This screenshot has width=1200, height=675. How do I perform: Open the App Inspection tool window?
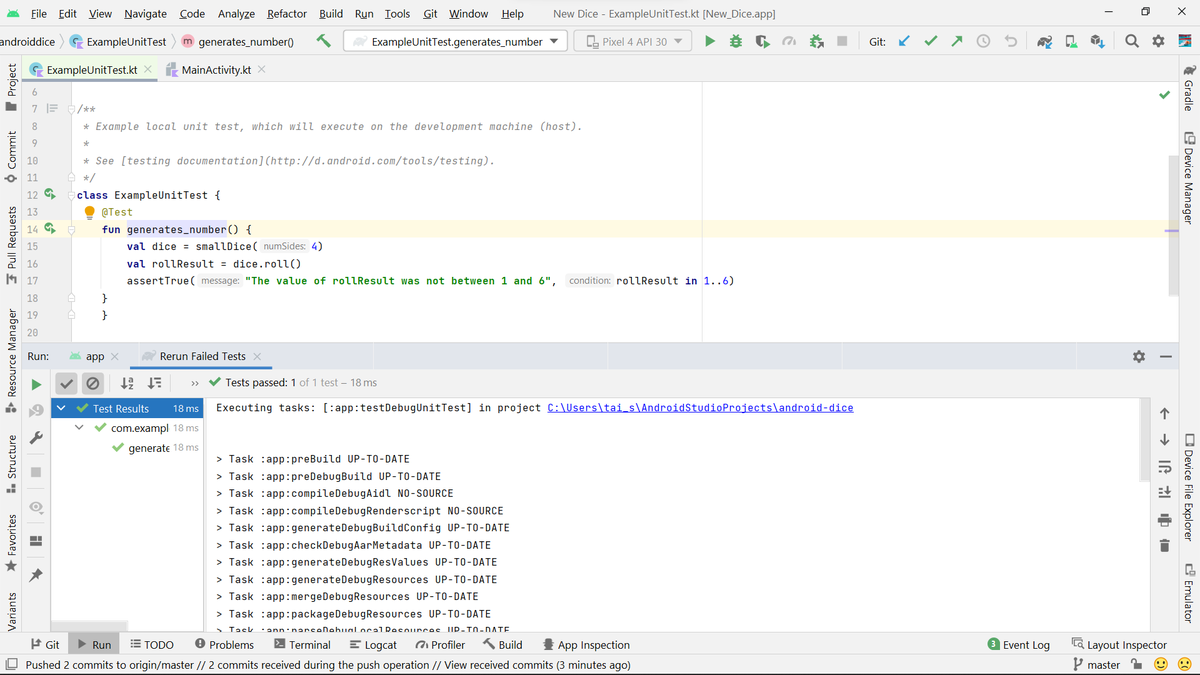pos(586,645)
